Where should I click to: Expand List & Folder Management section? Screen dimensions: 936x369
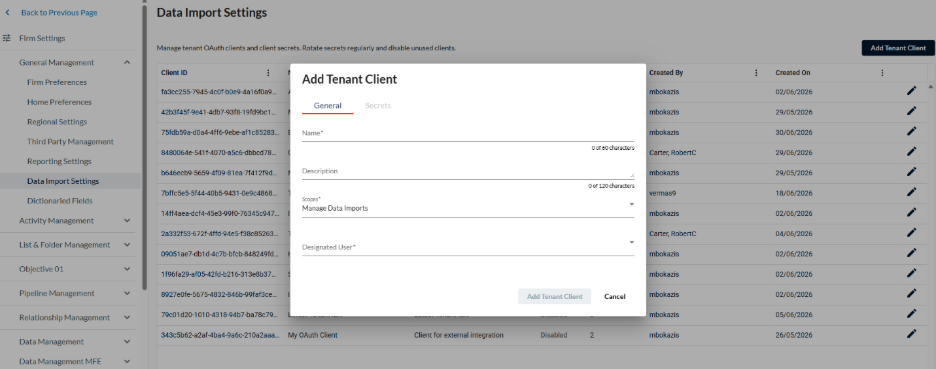tap(127, 244)
